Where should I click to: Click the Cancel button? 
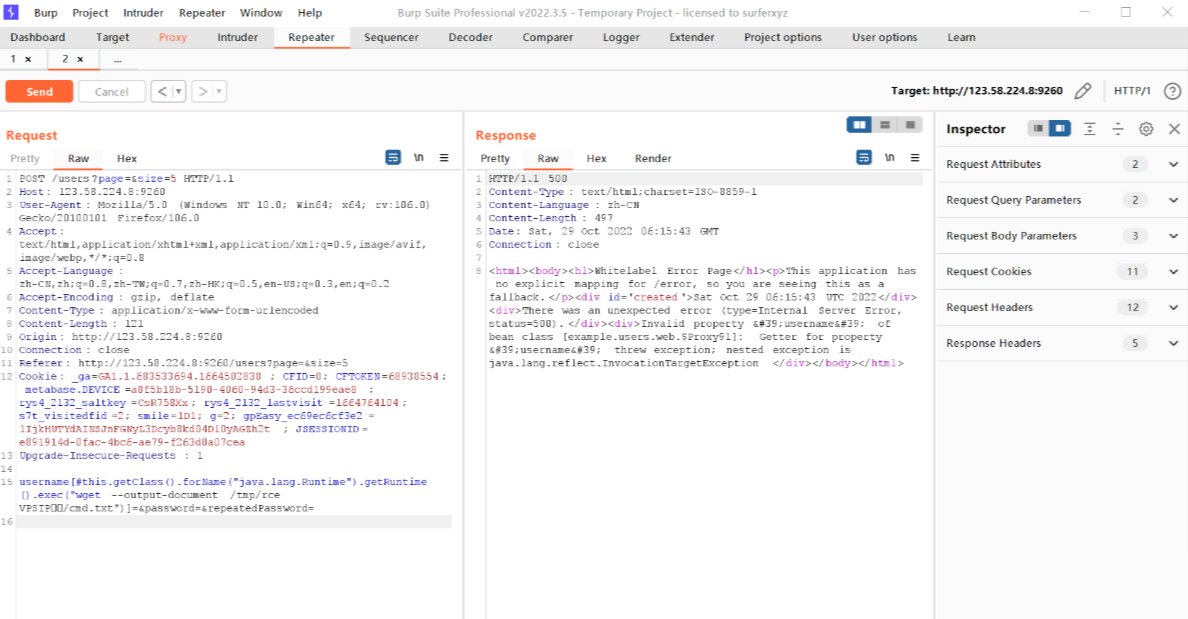click(111, 92)
